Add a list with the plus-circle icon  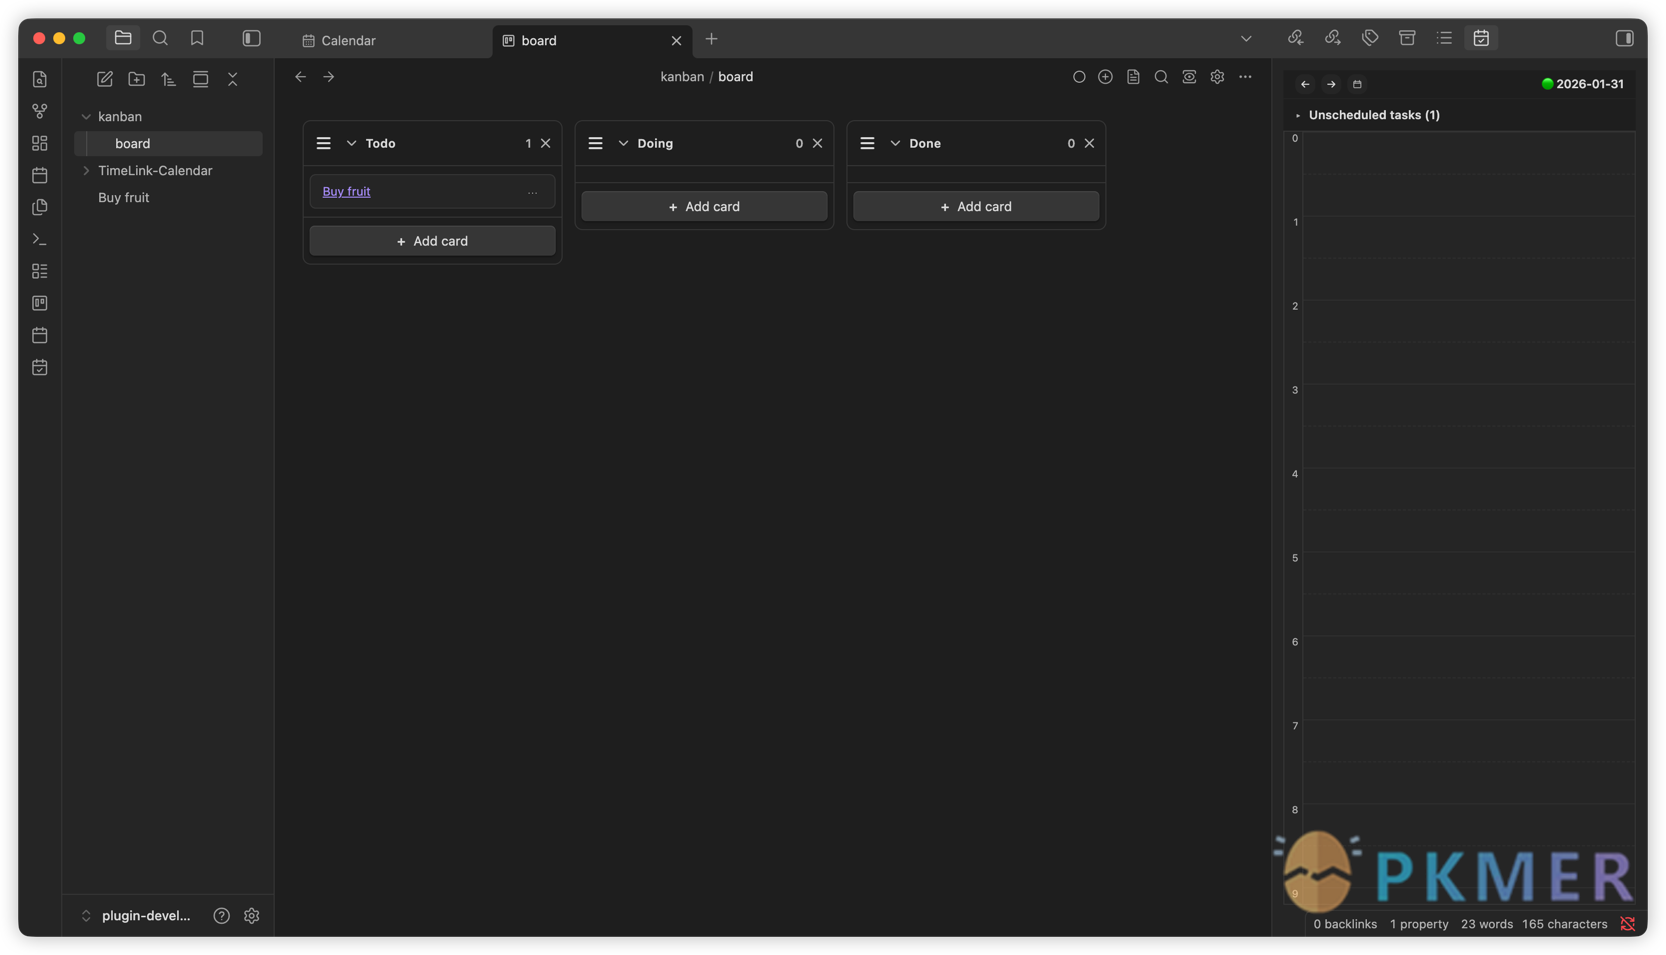[x=1105, y=77]
